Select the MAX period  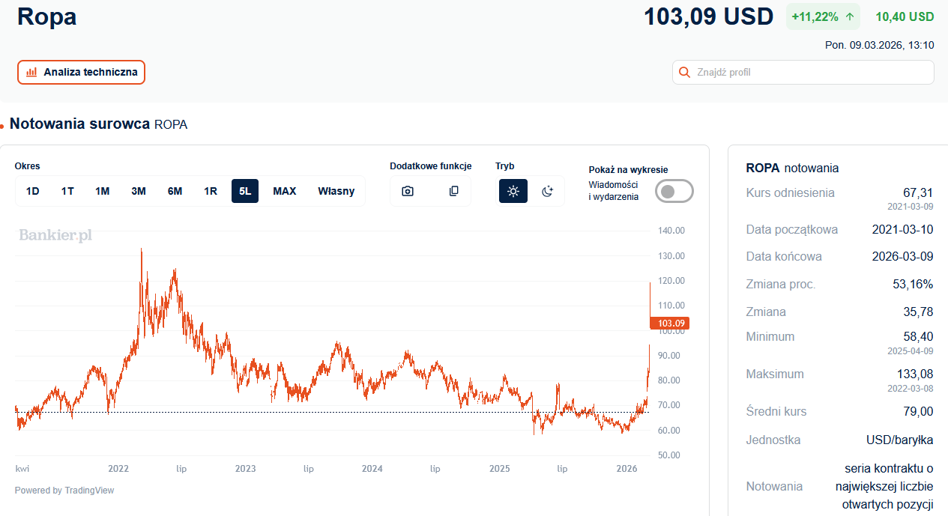point(284,191)
